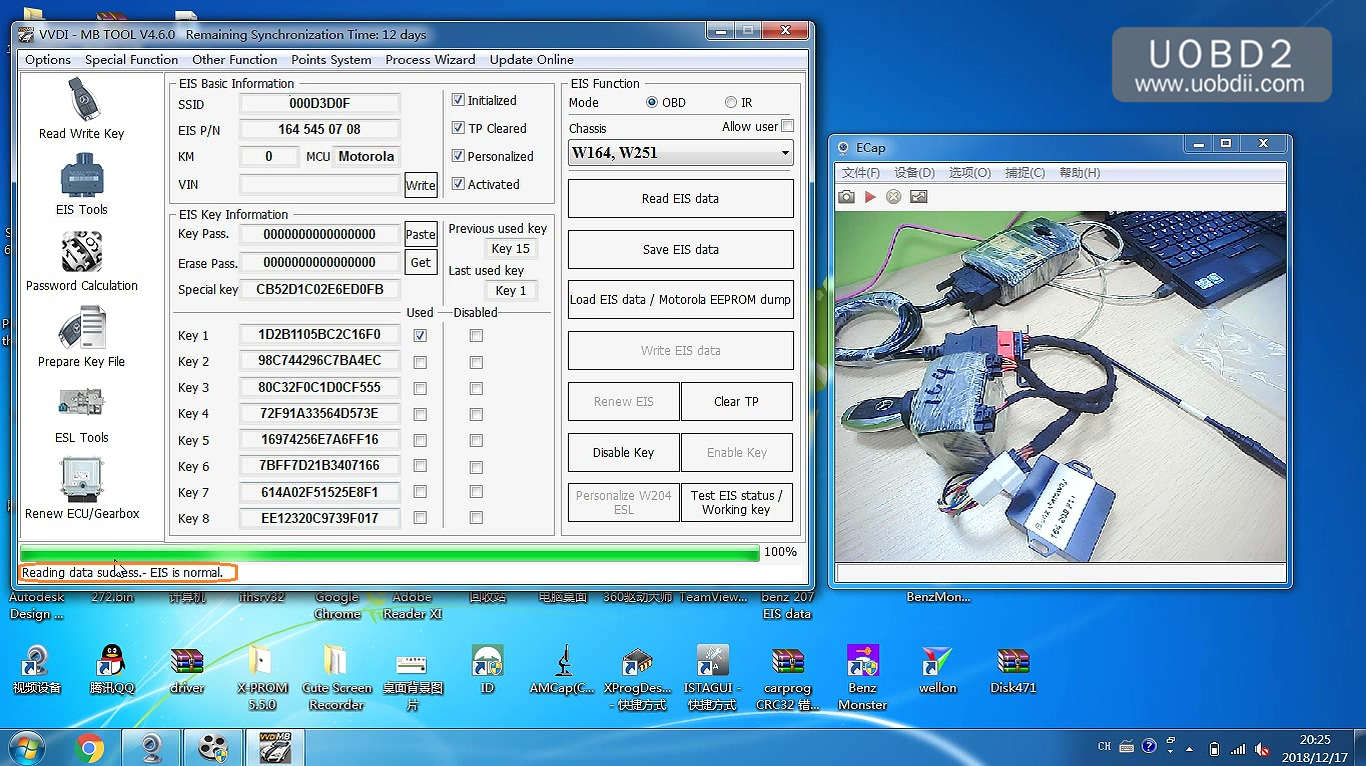Select the IR mode radio button
Image resolution: width=1366 pixels, height=766 pixels.
tap(731, 102)
